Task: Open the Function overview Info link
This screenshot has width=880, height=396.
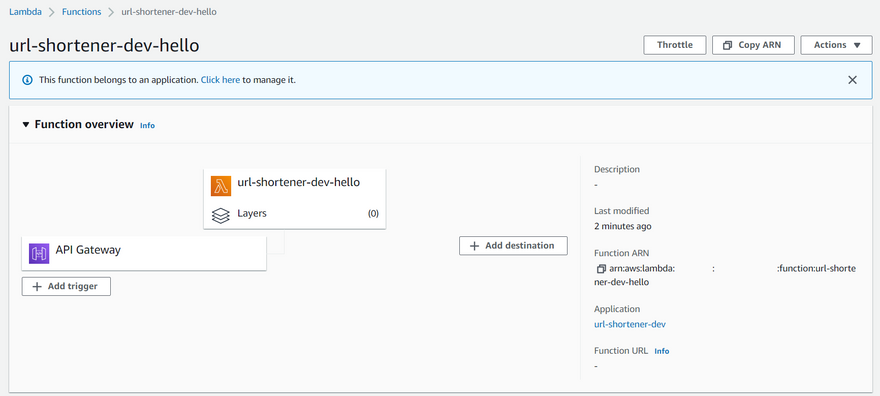Action: coord(148,126)
